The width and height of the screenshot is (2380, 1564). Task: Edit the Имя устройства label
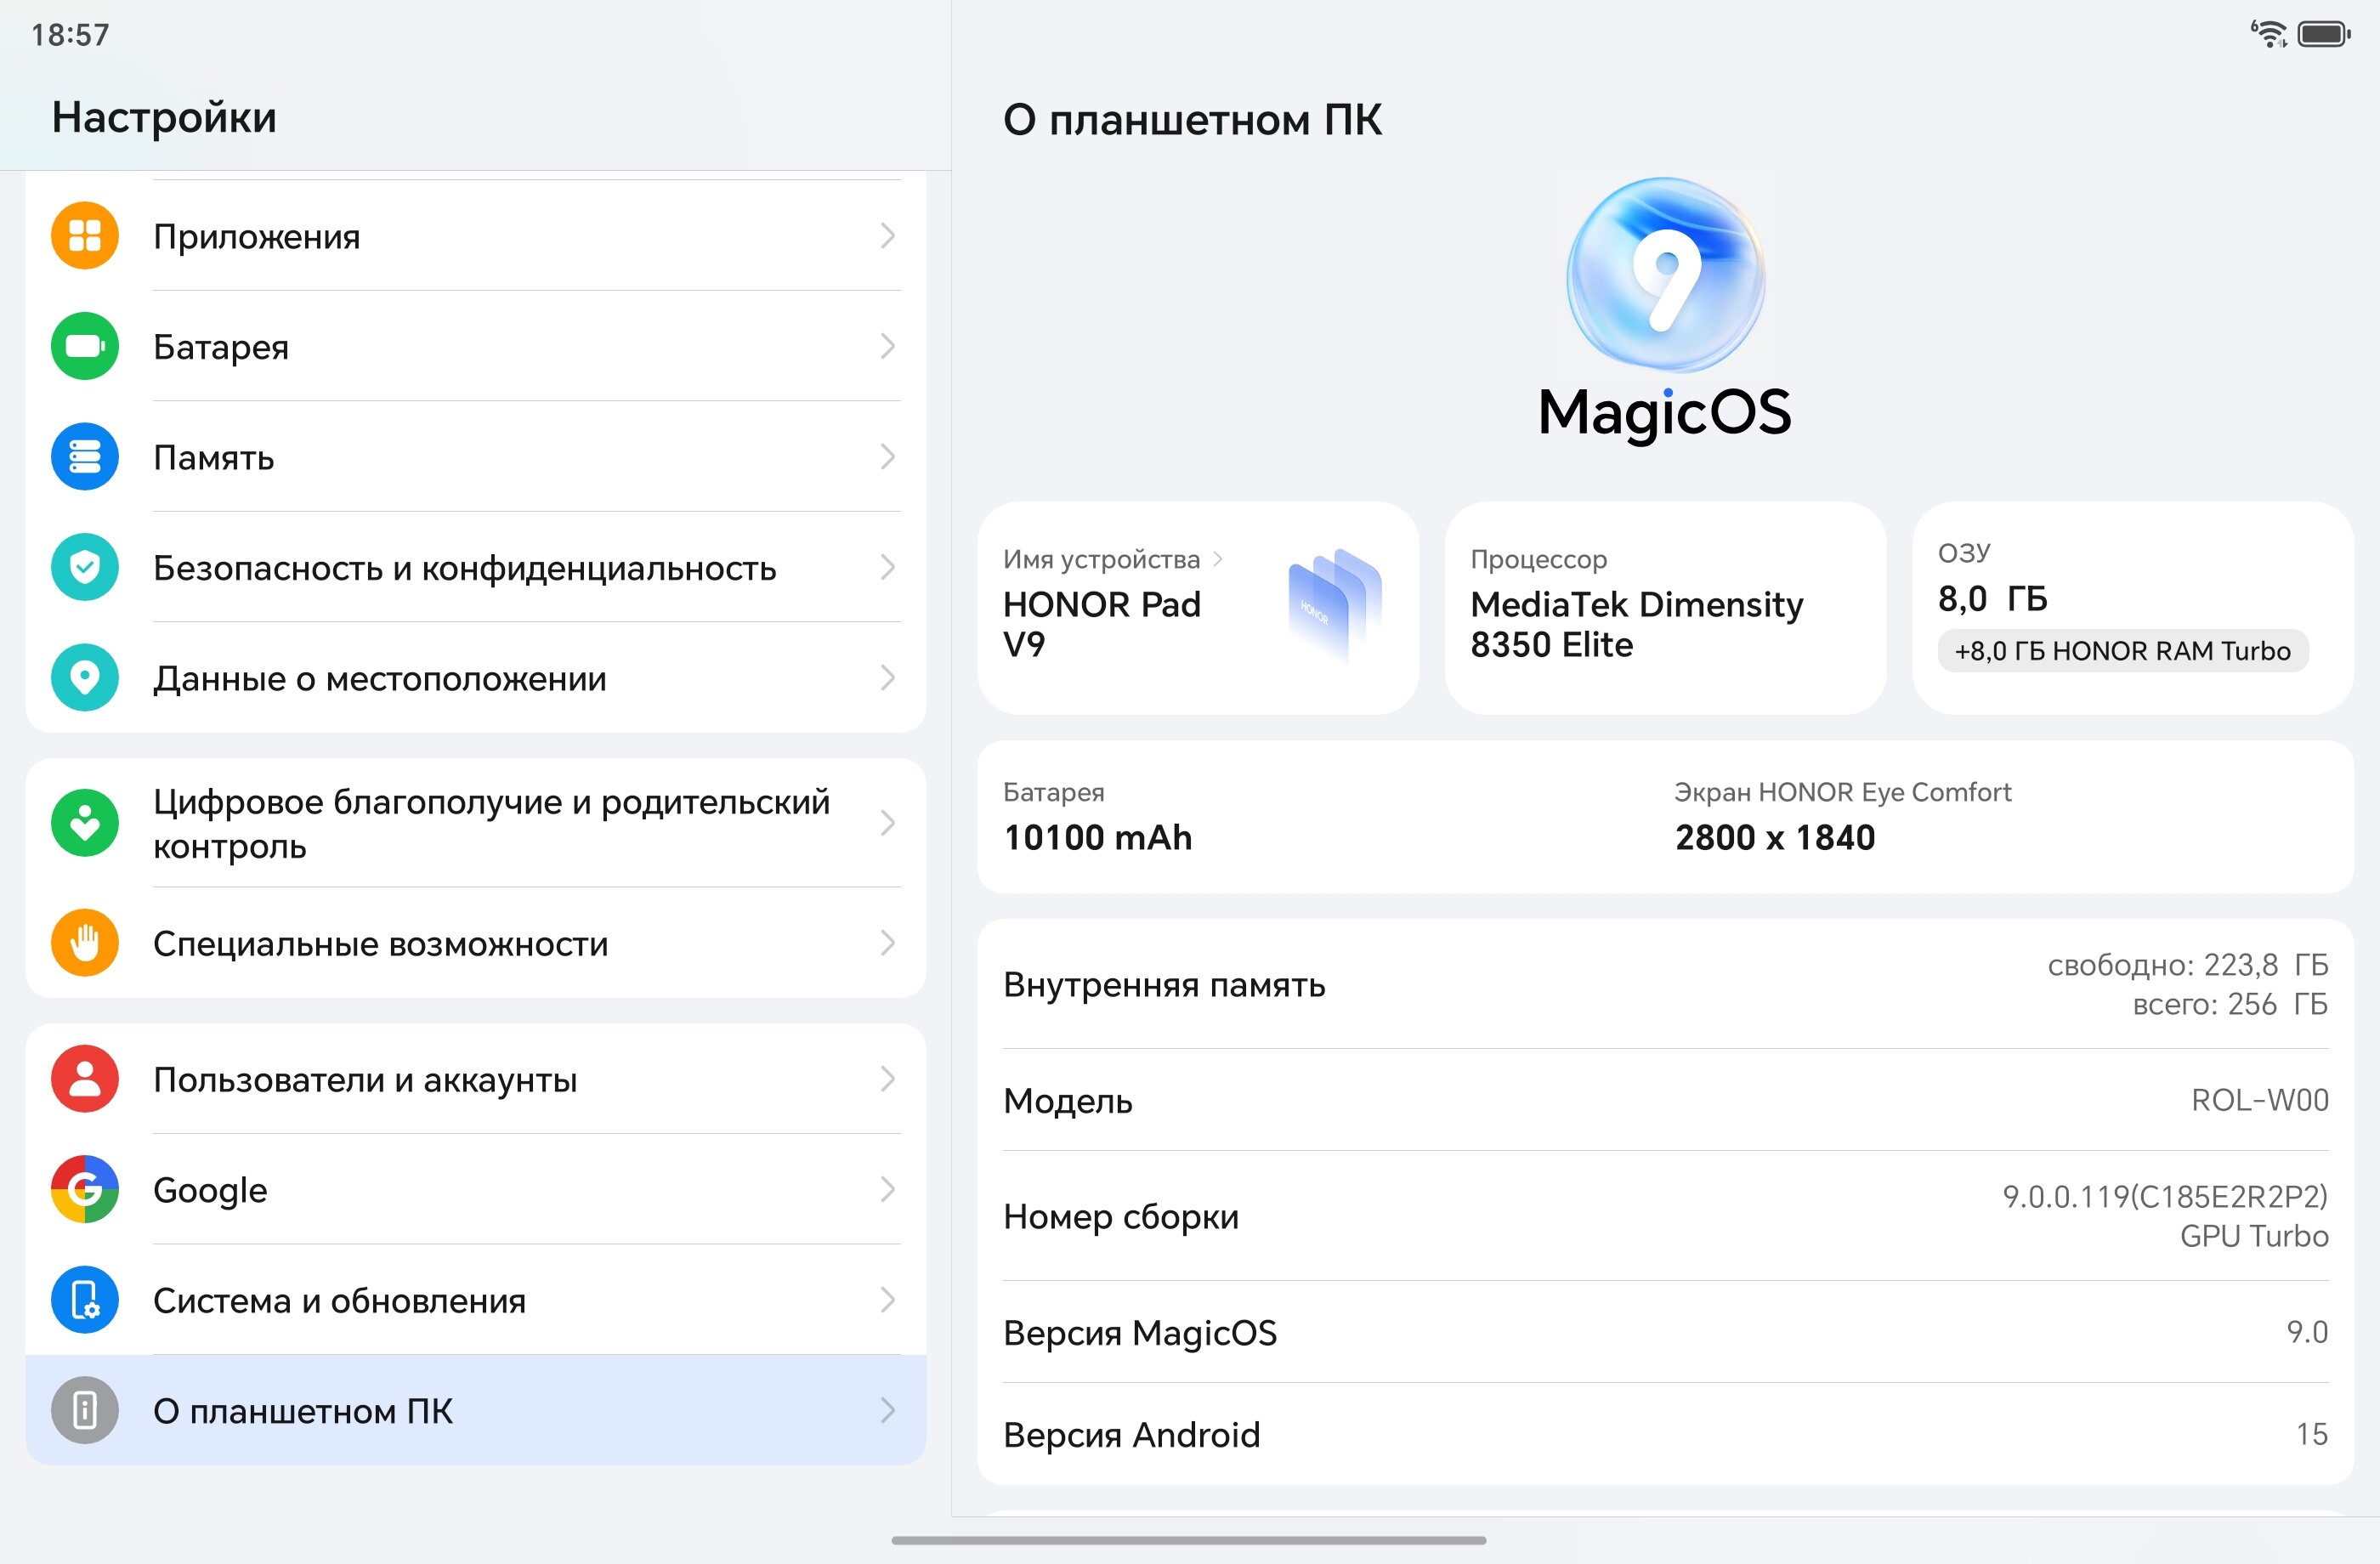(x=1101, y=559)
